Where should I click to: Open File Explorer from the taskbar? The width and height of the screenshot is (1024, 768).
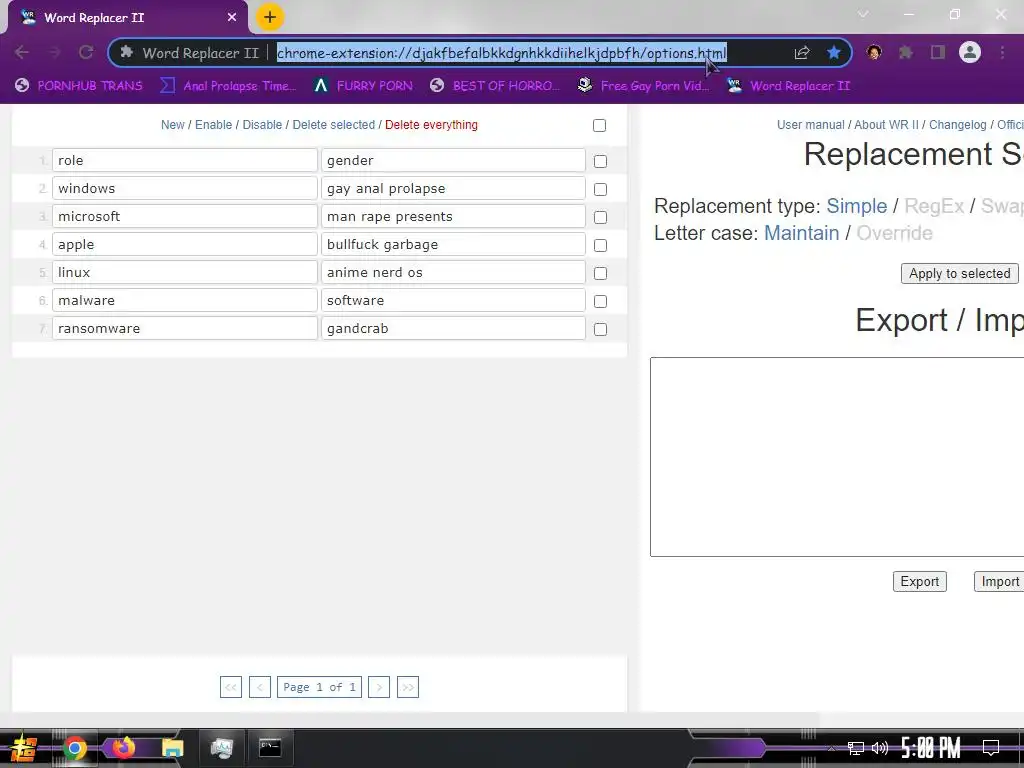pos(172,748)
